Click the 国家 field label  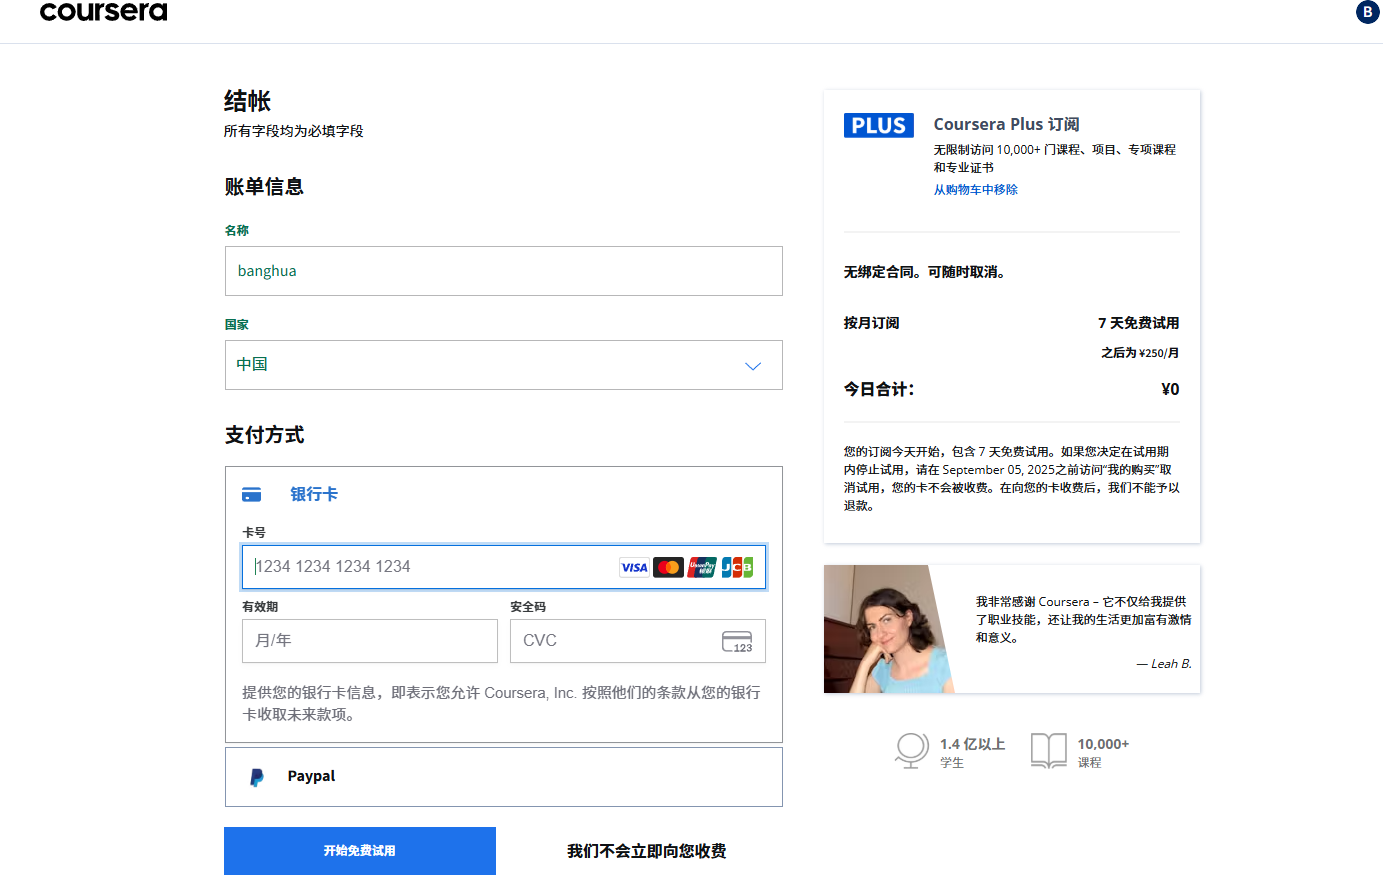click(x=237, y=324)
